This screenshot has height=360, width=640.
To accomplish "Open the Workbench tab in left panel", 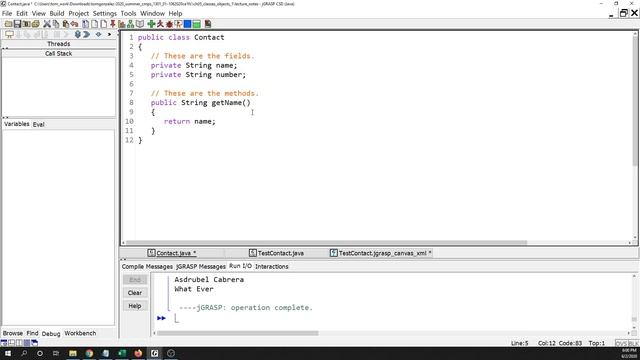I will click(80, 333).
